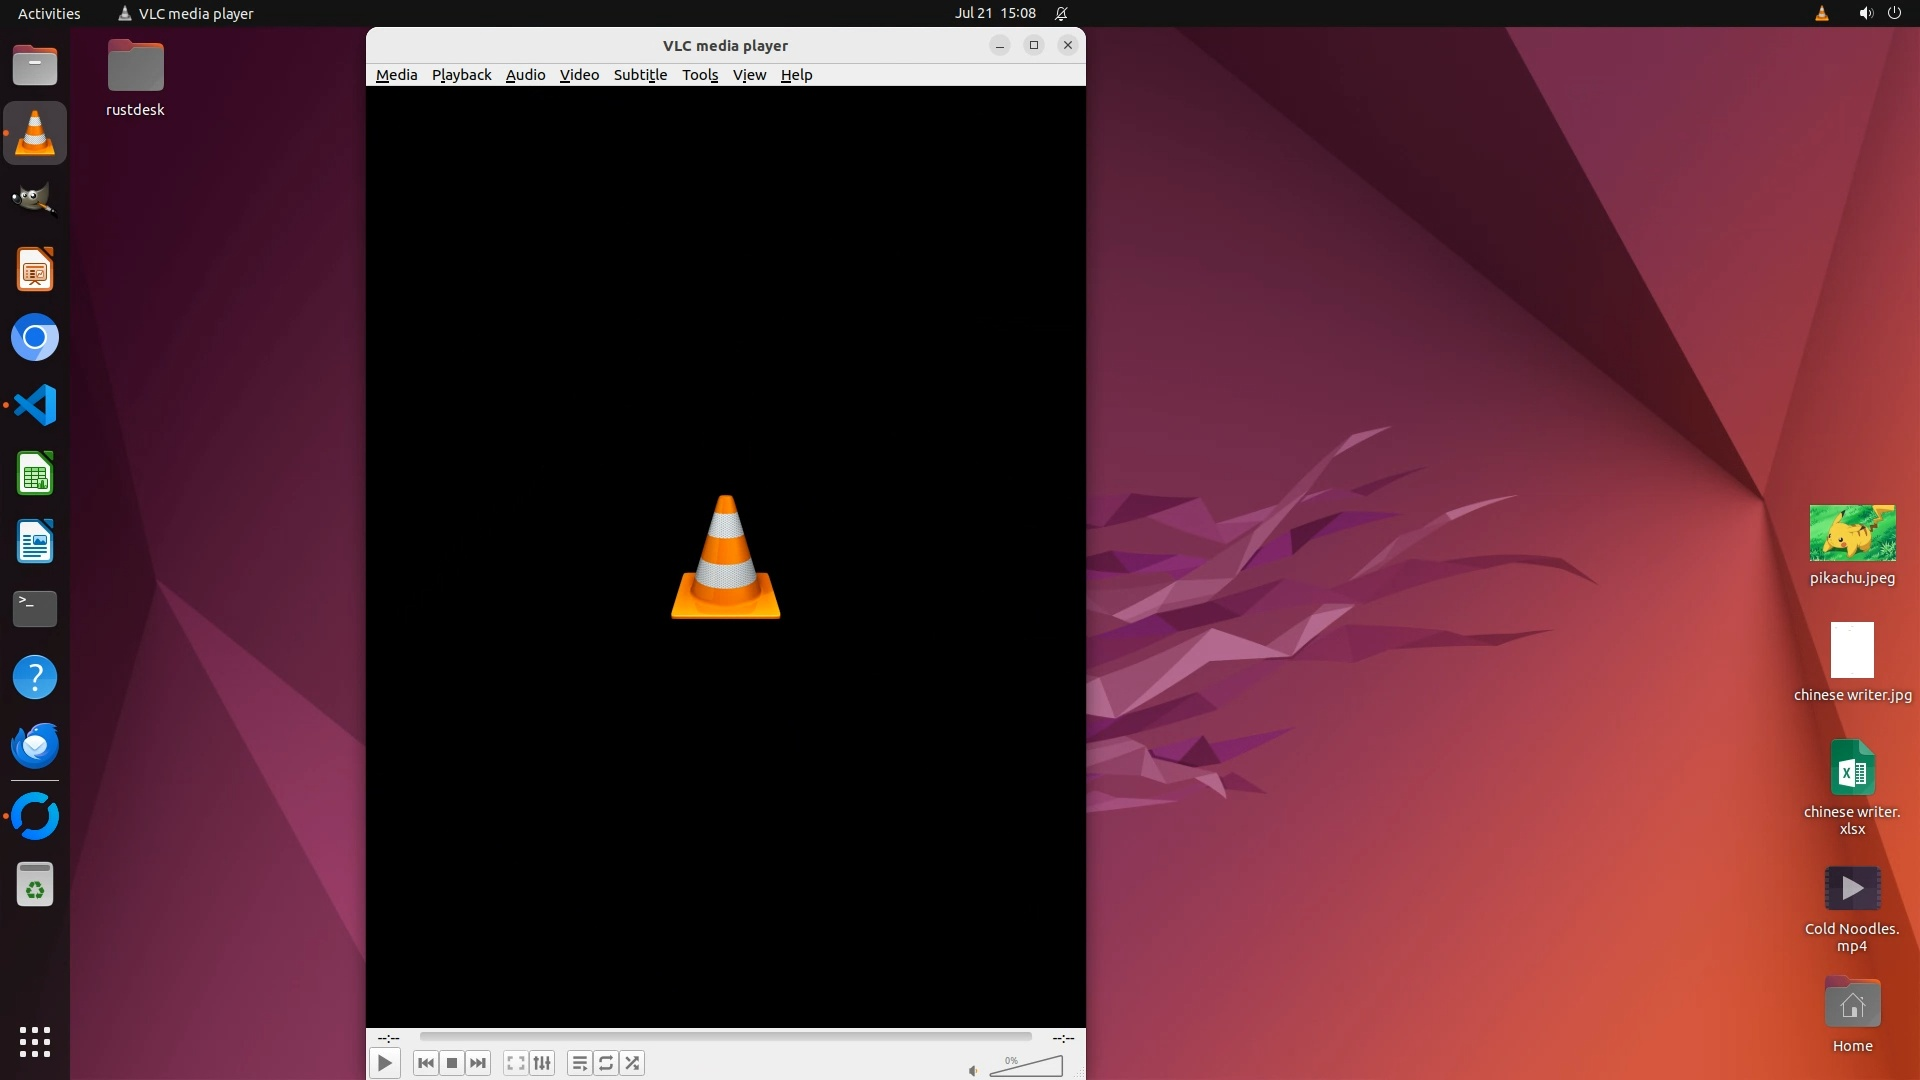Click the Activities button

pos(49,13)
